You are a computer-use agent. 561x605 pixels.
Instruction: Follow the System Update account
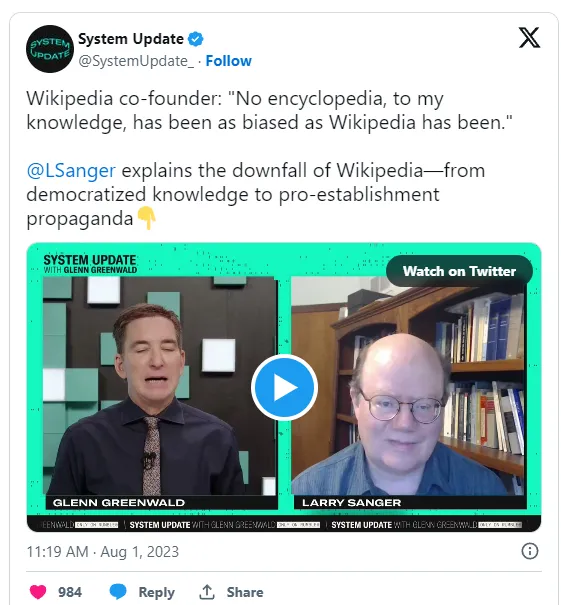coord(228,61)
